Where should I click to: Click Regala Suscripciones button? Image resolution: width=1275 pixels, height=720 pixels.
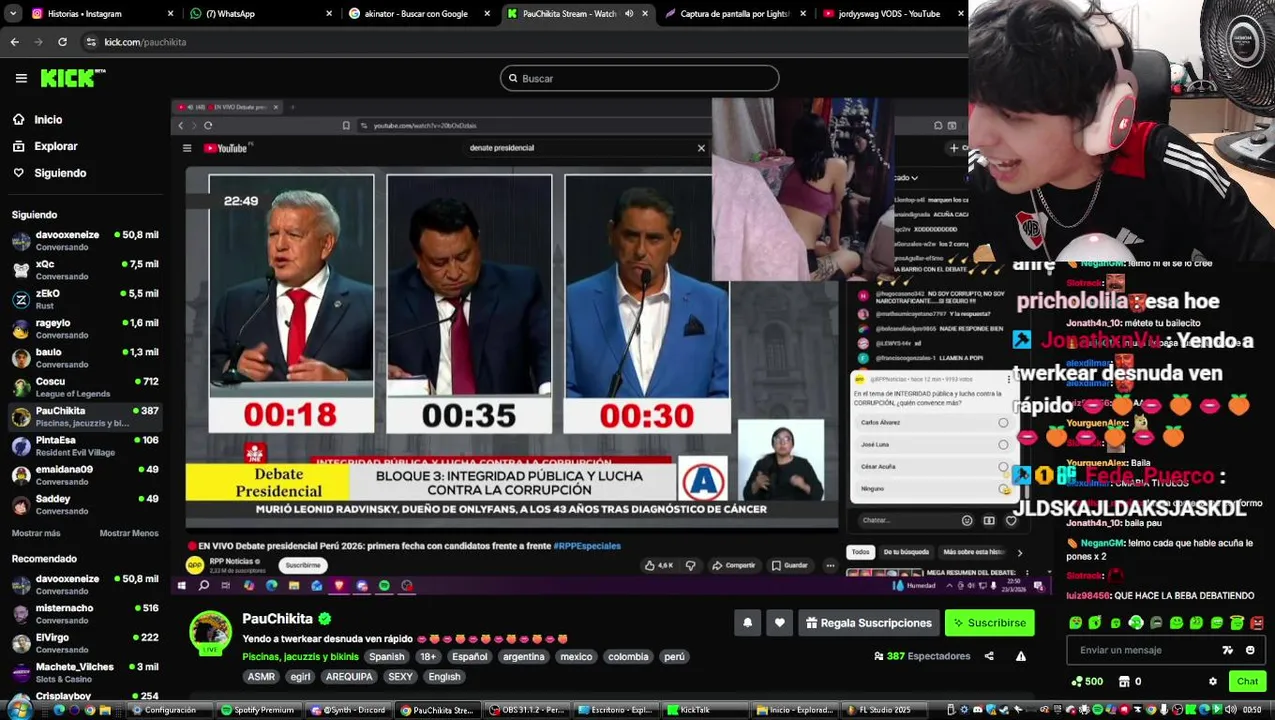[x=868, y=623]
